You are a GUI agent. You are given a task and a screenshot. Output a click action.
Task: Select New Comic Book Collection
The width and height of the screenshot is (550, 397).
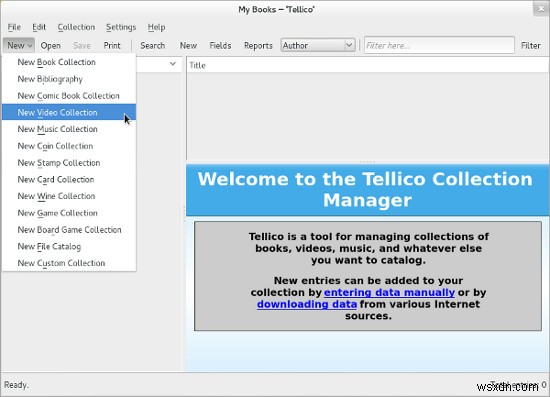69,96
